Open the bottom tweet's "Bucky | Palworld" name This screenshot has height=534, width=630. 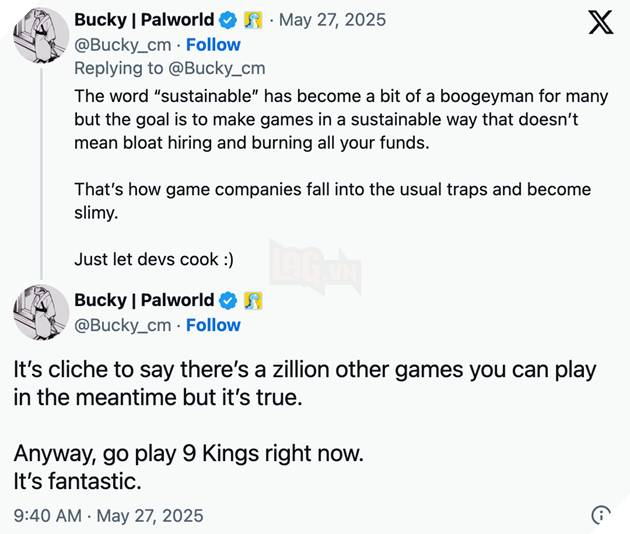click(x=144, y=300)
